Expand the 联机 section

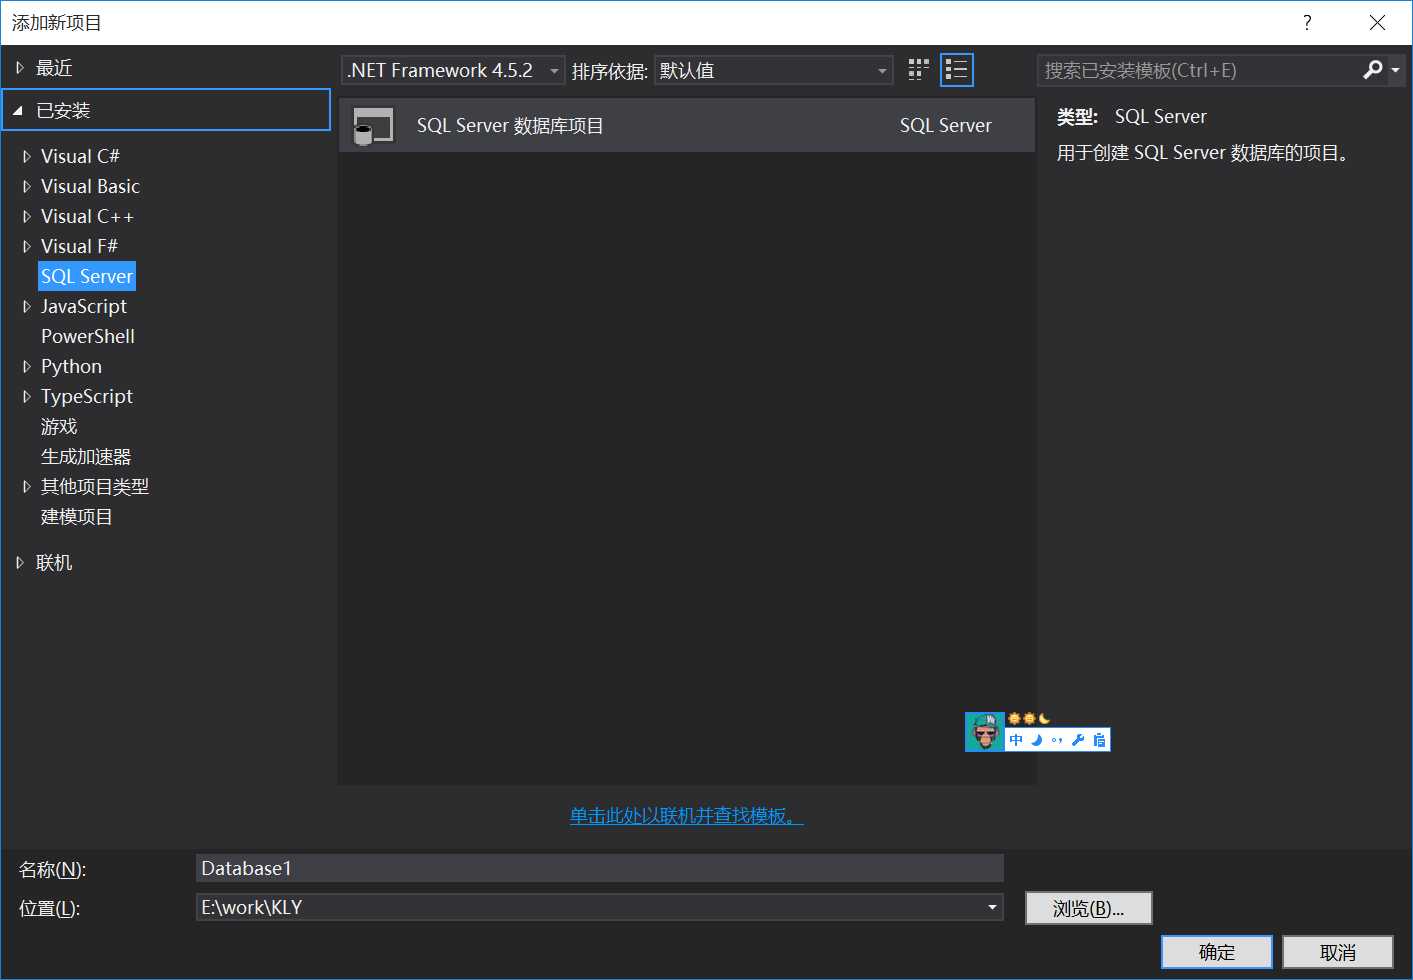(x=19, y=563)
